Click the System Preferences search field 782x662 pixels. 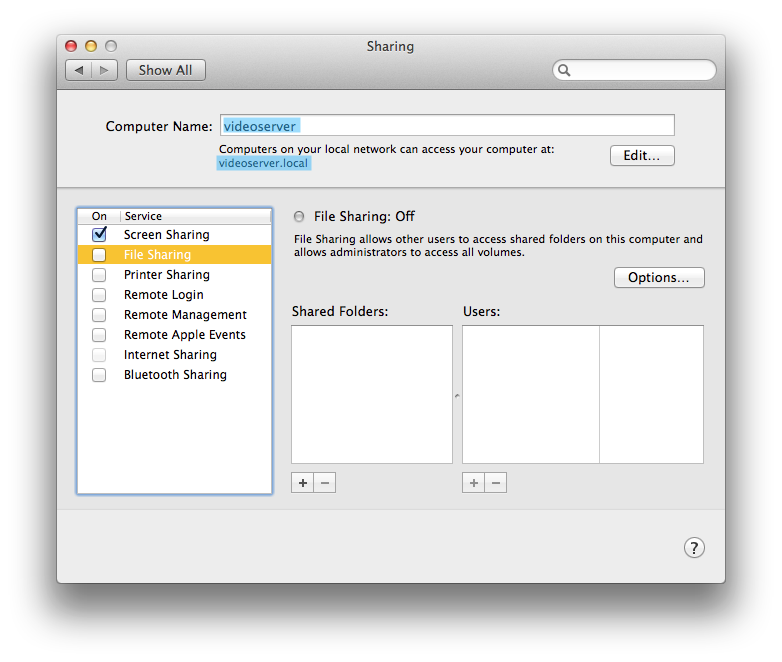click(634, 70)
